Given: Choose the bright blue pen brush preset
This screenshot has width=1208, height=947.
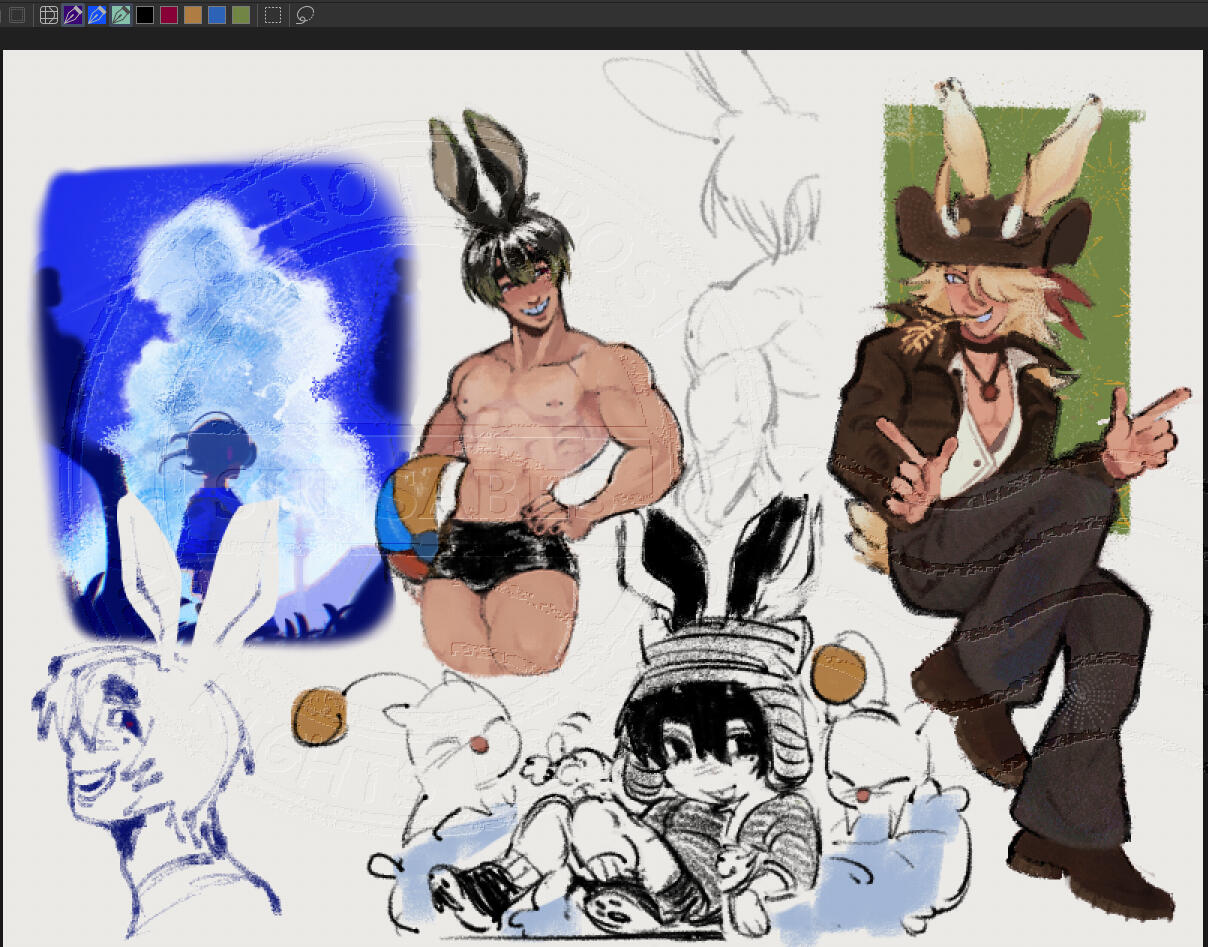Looking at the screenshot, I should tap(97, 15).
